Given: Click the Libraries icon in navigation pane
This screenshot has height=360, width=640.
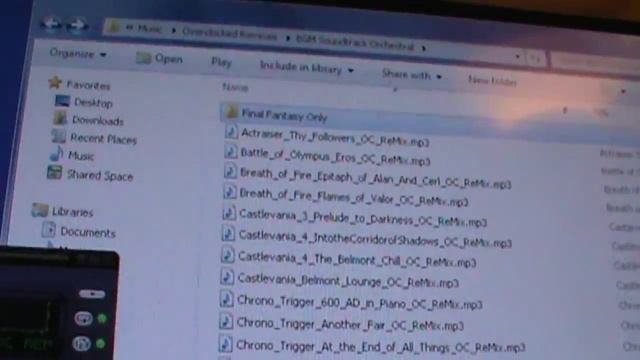Looking at the screenshot, I should click(x=40, y=210).
